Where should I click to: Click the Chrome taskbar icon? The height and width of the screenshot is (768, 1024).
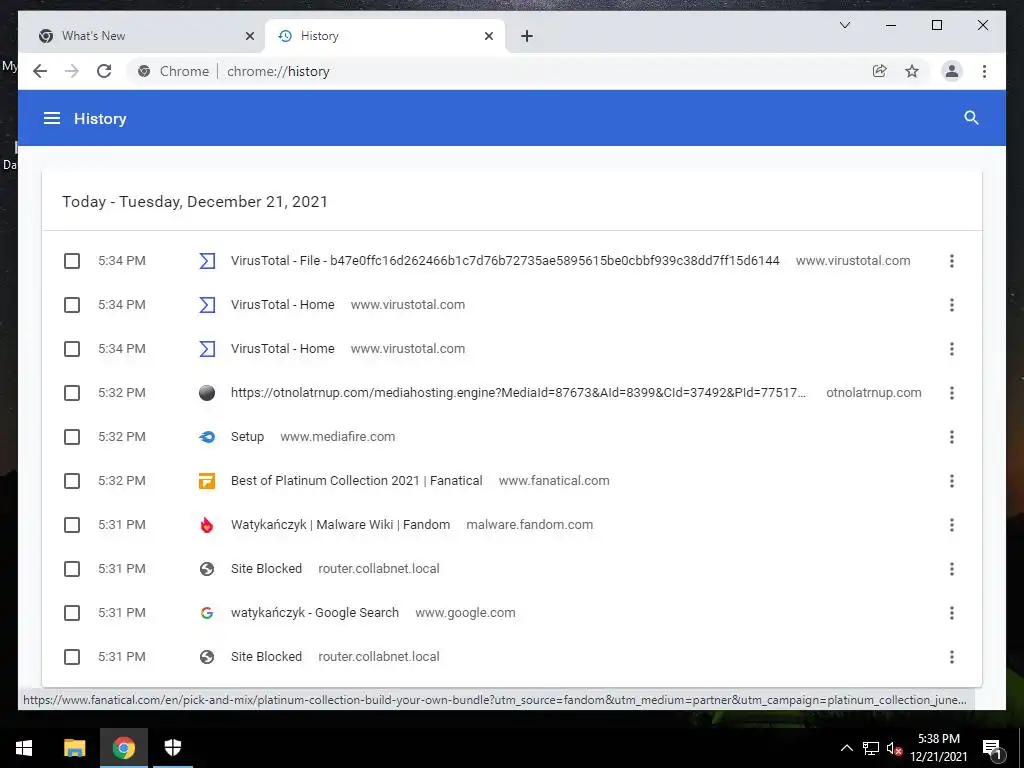123,748
